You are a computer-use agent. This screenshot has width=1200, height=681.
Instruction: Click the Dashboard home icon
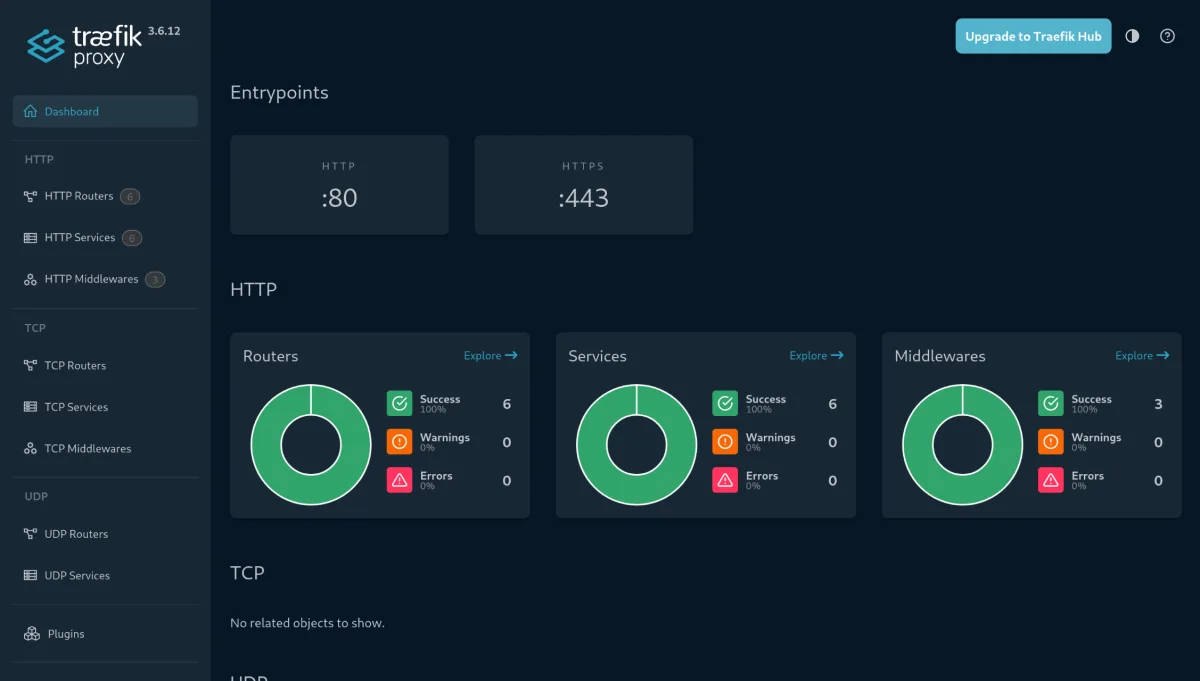(x=30, y=111)
